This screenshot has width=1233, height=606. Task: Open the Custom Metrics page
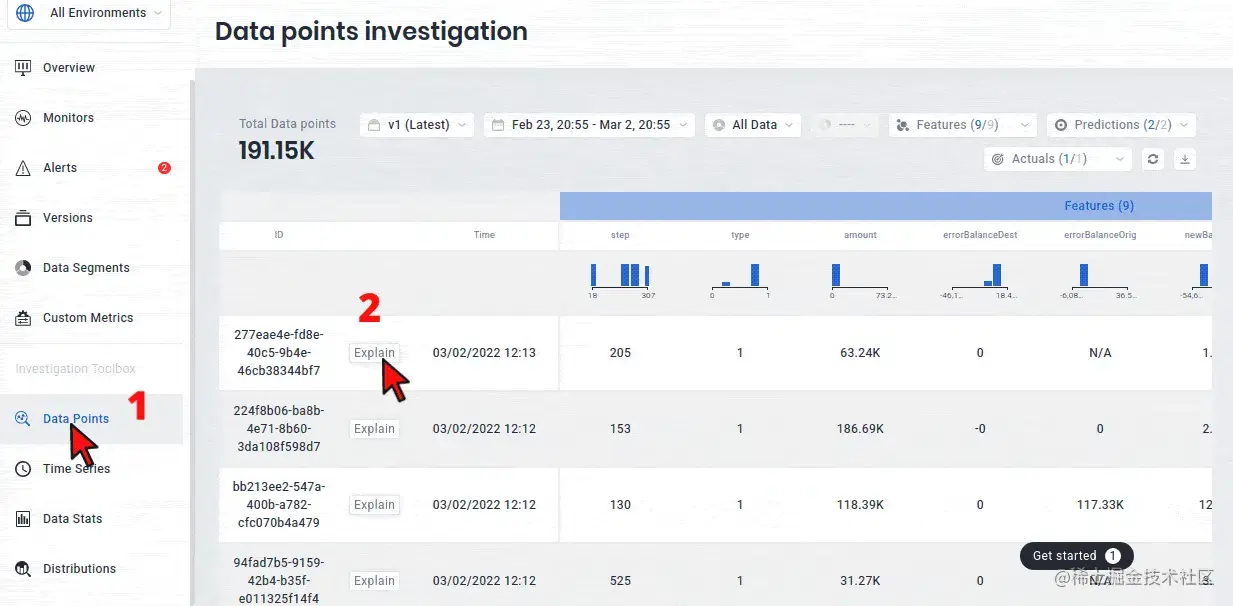(88, 318)
